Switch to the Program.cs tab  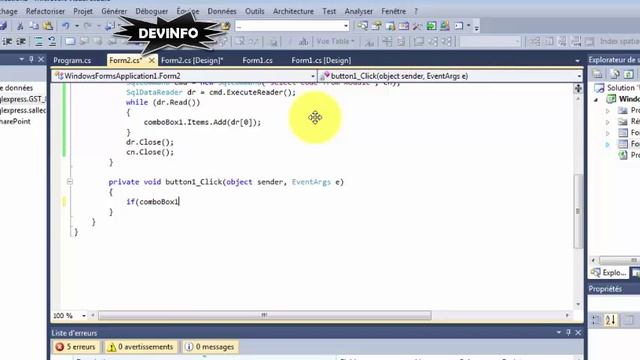tap(72, 60)
